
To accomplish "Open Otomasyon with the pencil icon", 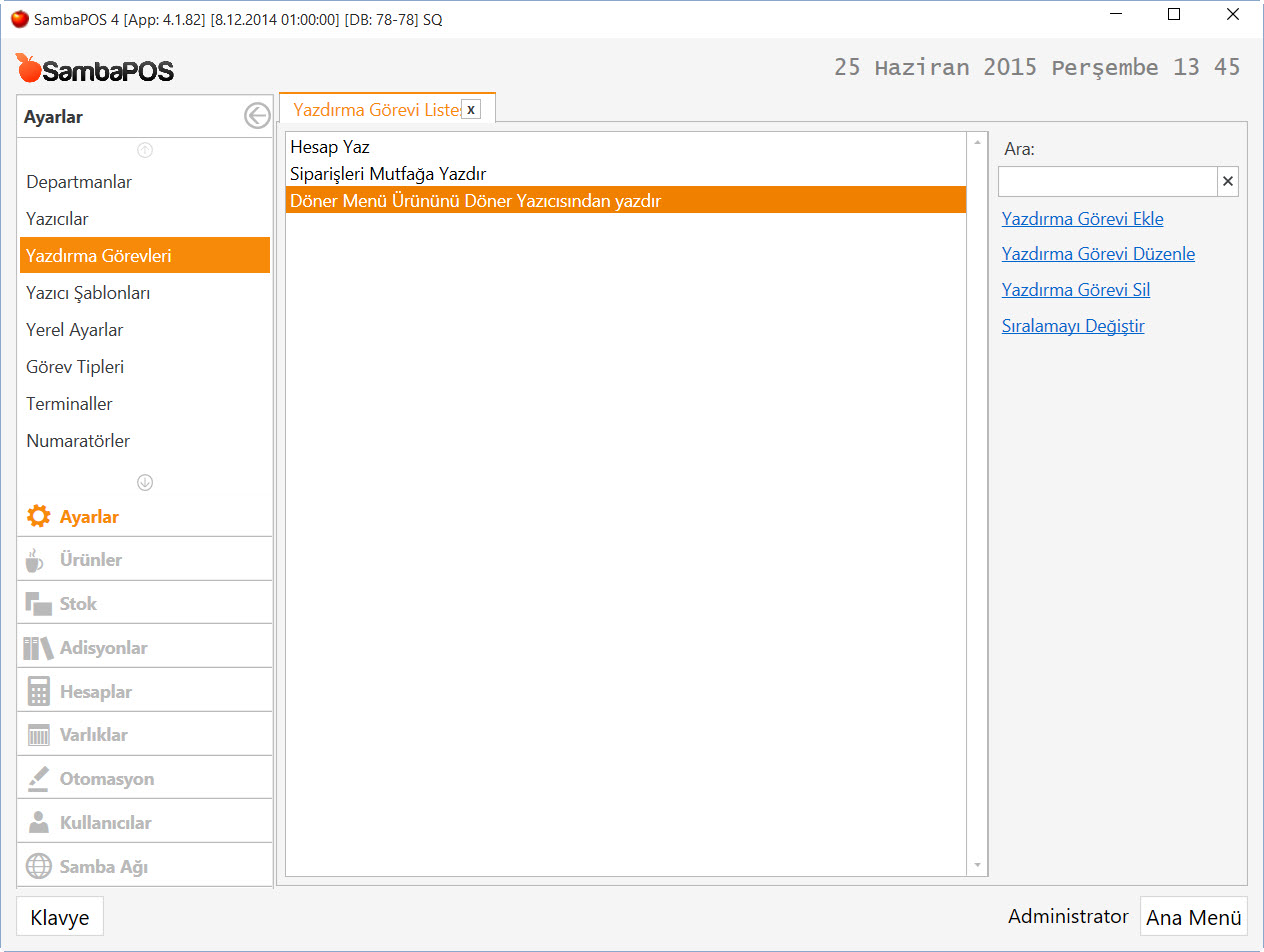I will [38, 779].
